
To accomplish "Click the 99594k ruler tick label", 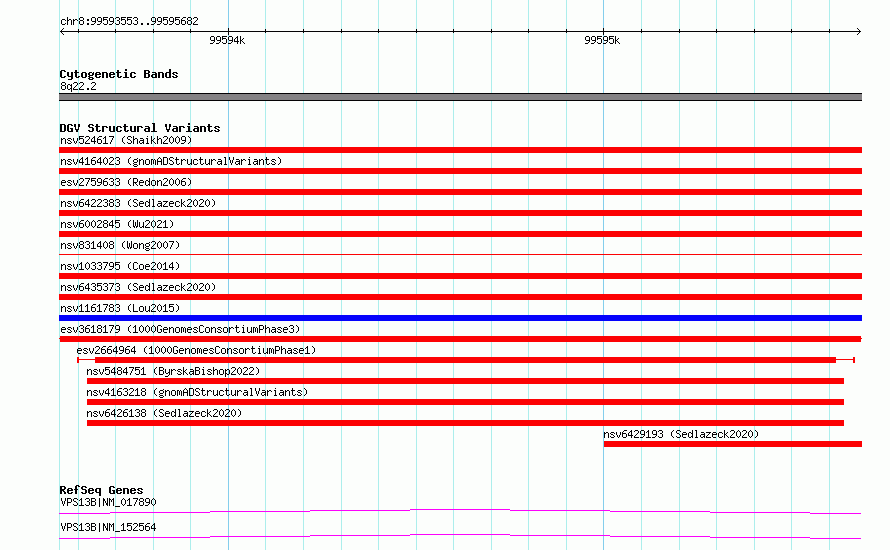I will (x=227, y=40).
